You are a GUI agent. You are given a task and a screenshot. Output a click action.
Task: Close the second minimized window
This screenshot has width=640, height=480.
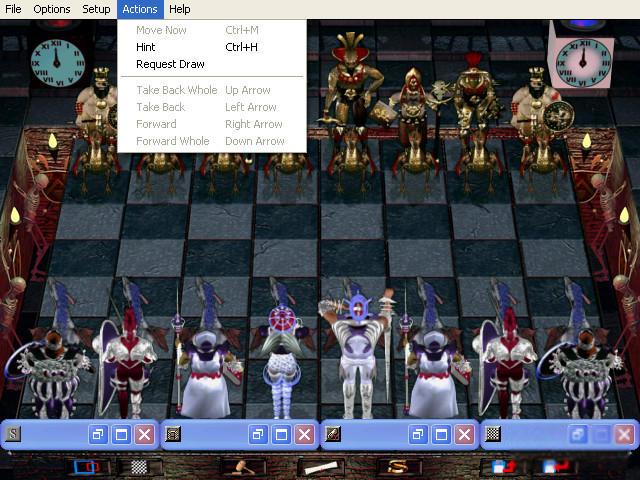point(304,434)
